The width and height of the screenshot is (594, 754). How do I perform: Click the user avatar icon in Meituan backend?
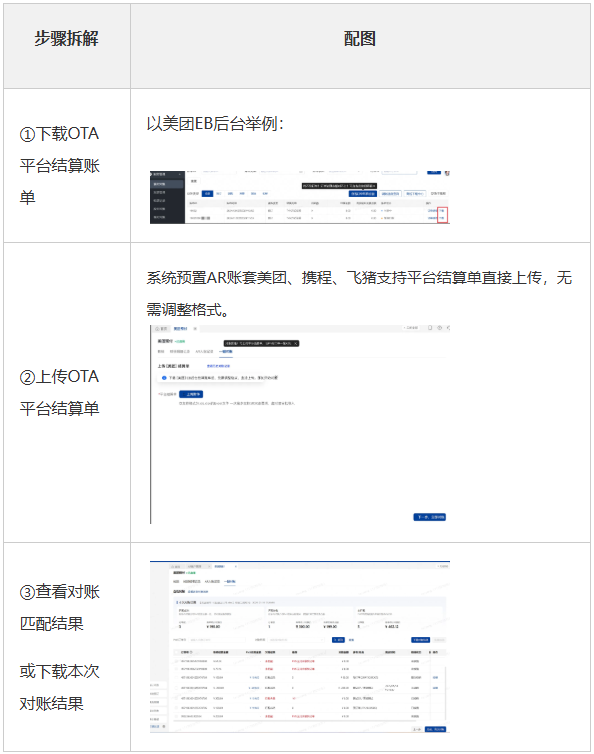pyautogui.click(x=447, y=173)
